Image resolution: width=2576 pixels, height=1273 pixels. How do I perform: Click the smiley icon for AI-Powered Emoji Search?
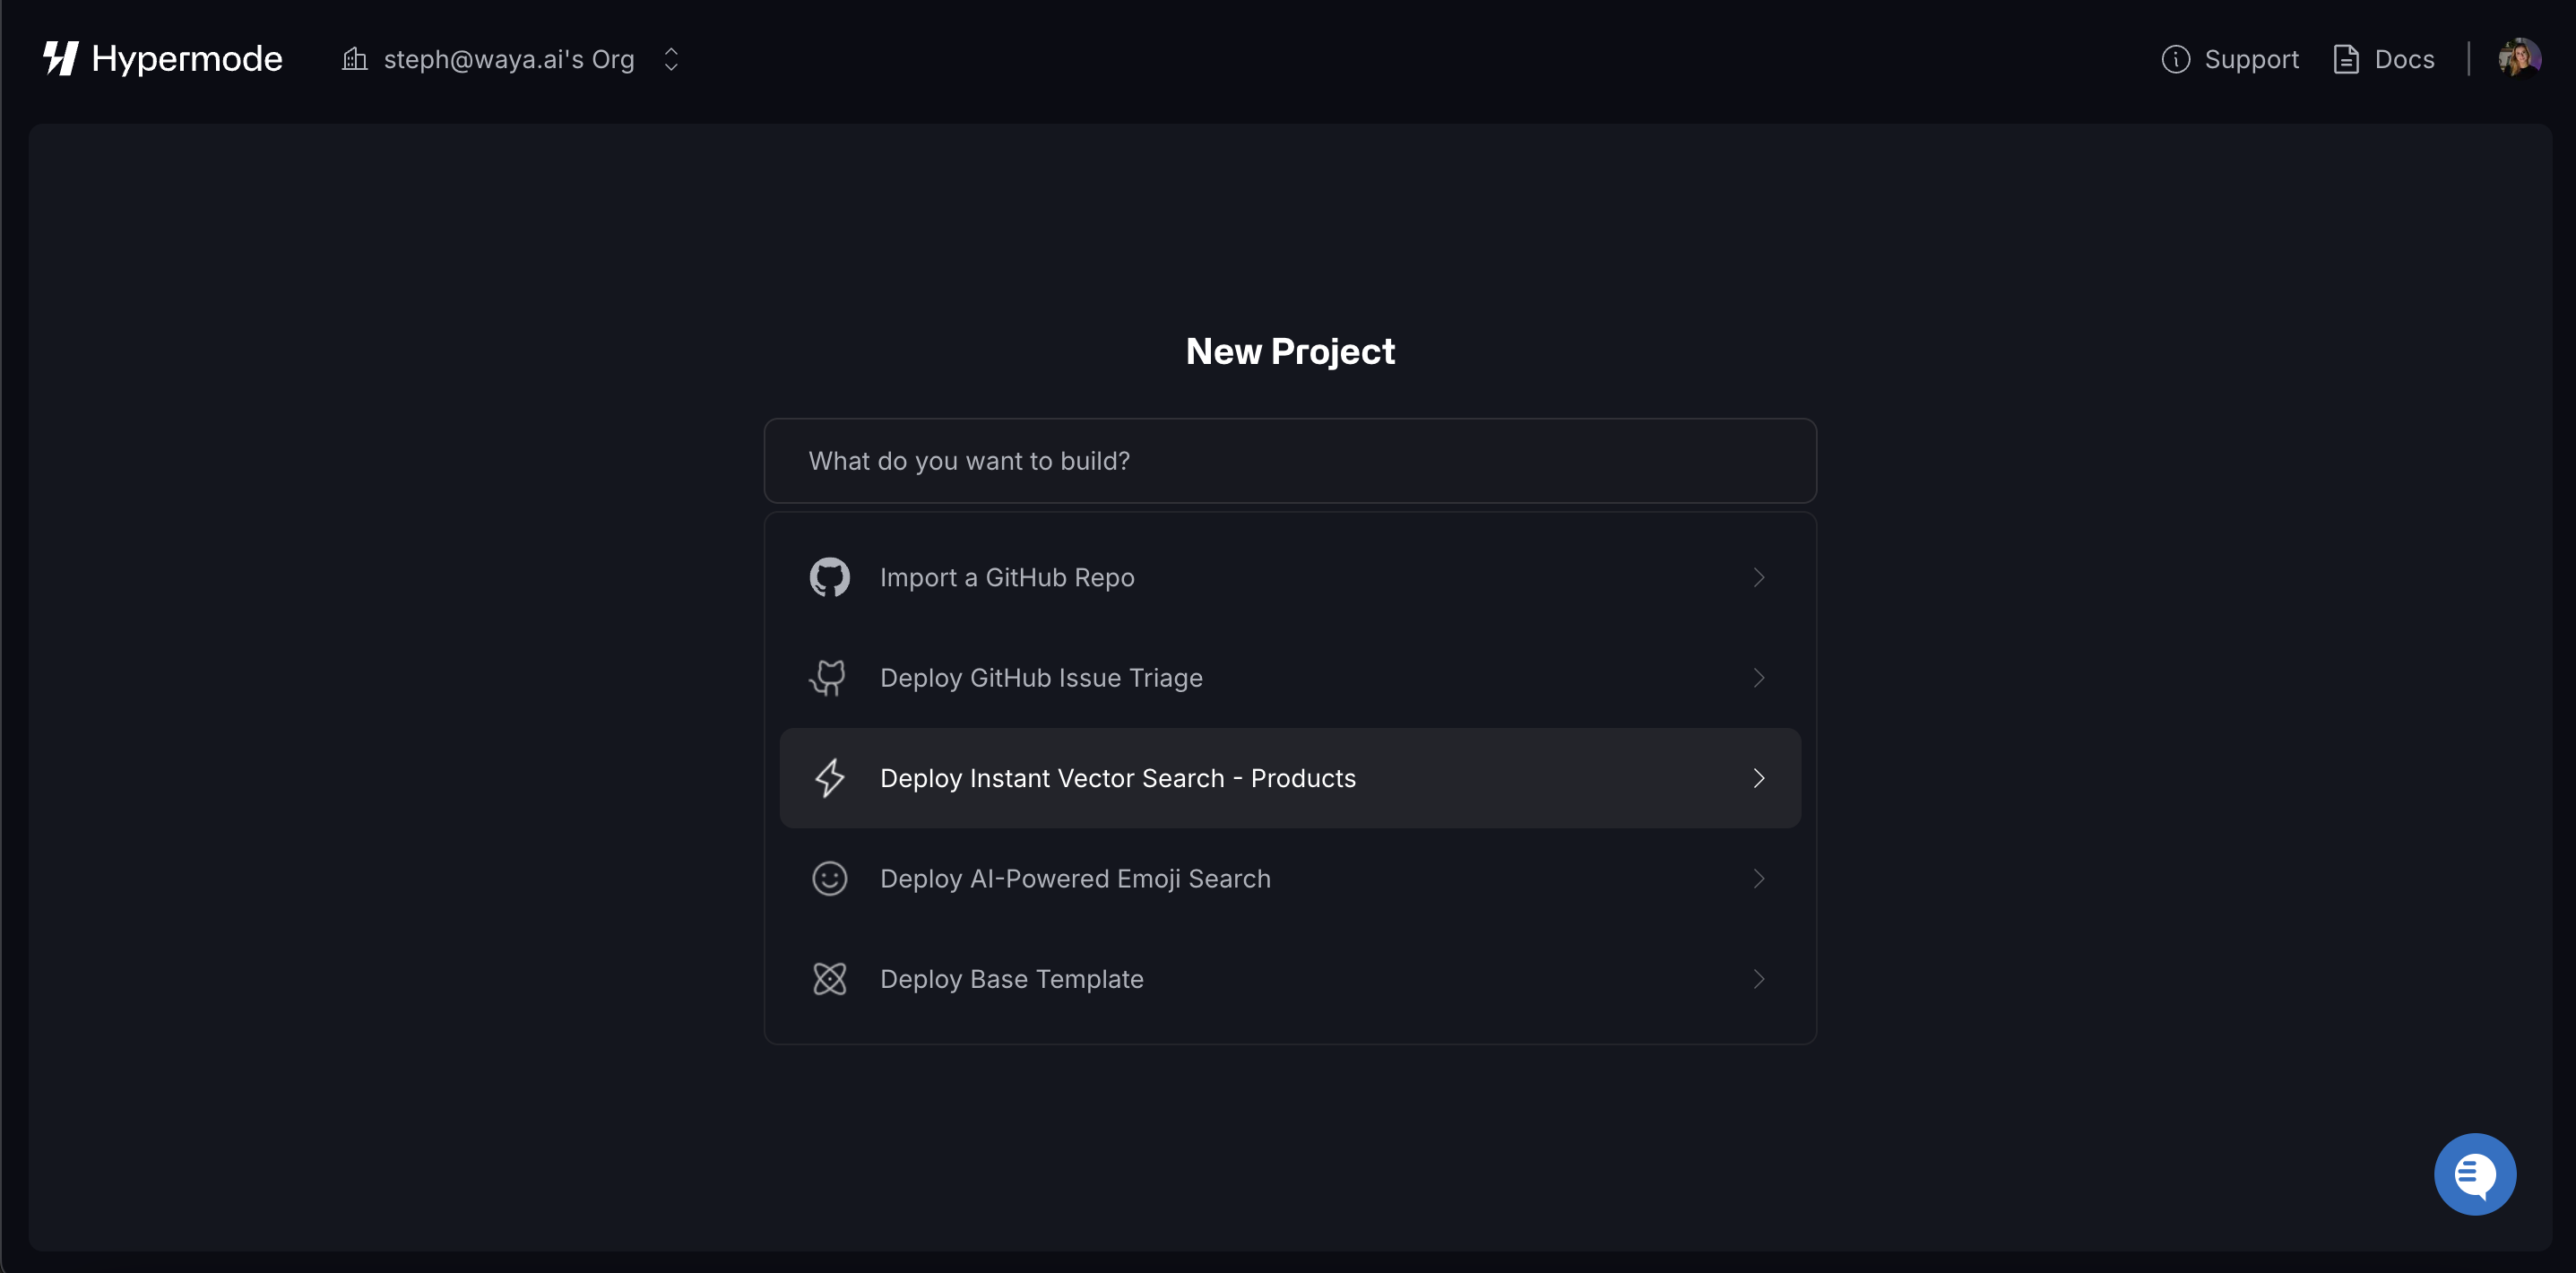[828, 878]
